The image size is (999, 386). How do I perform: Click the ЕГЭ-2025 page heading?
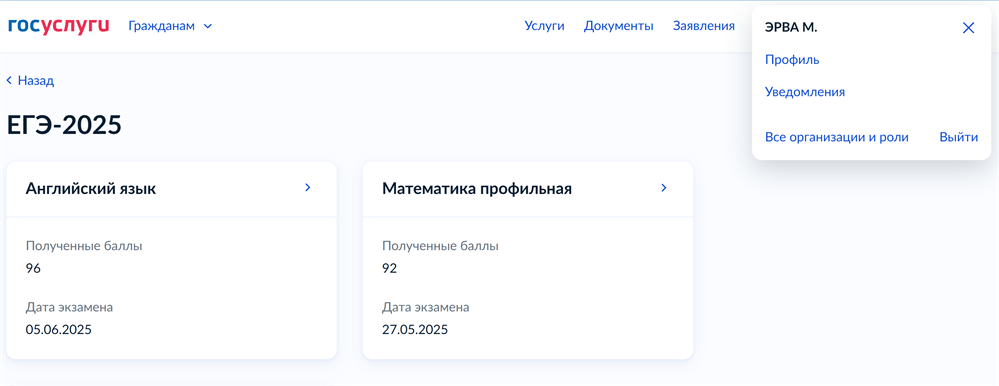click(x=64, y=125)
